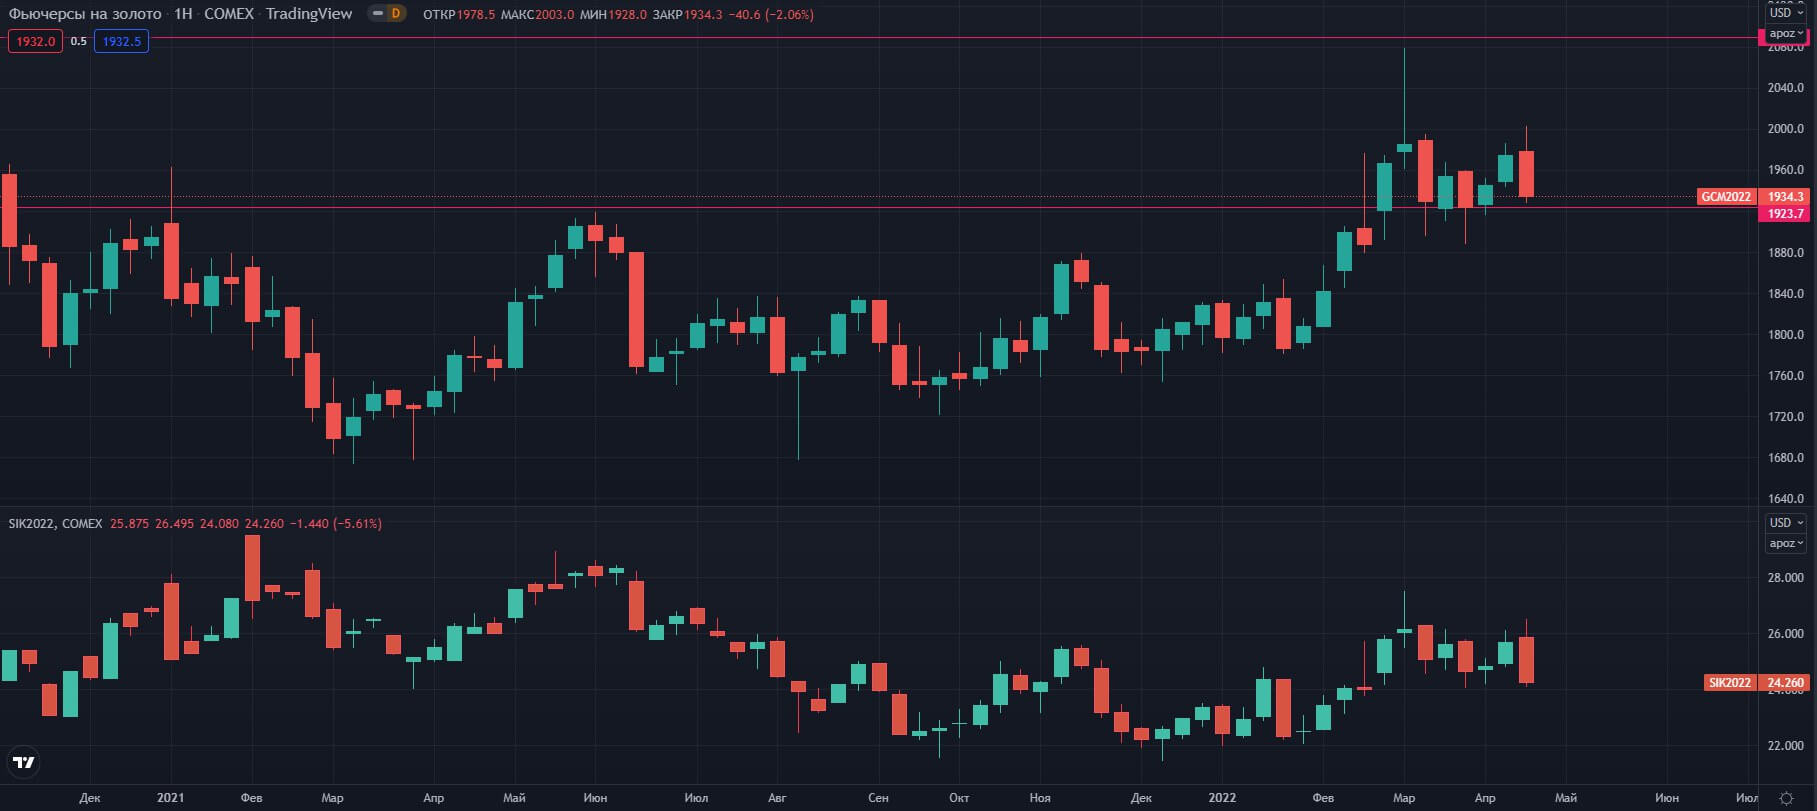The image size is (1817, 811).
Task: Click the TradingView logo badge
Action: 23,762
